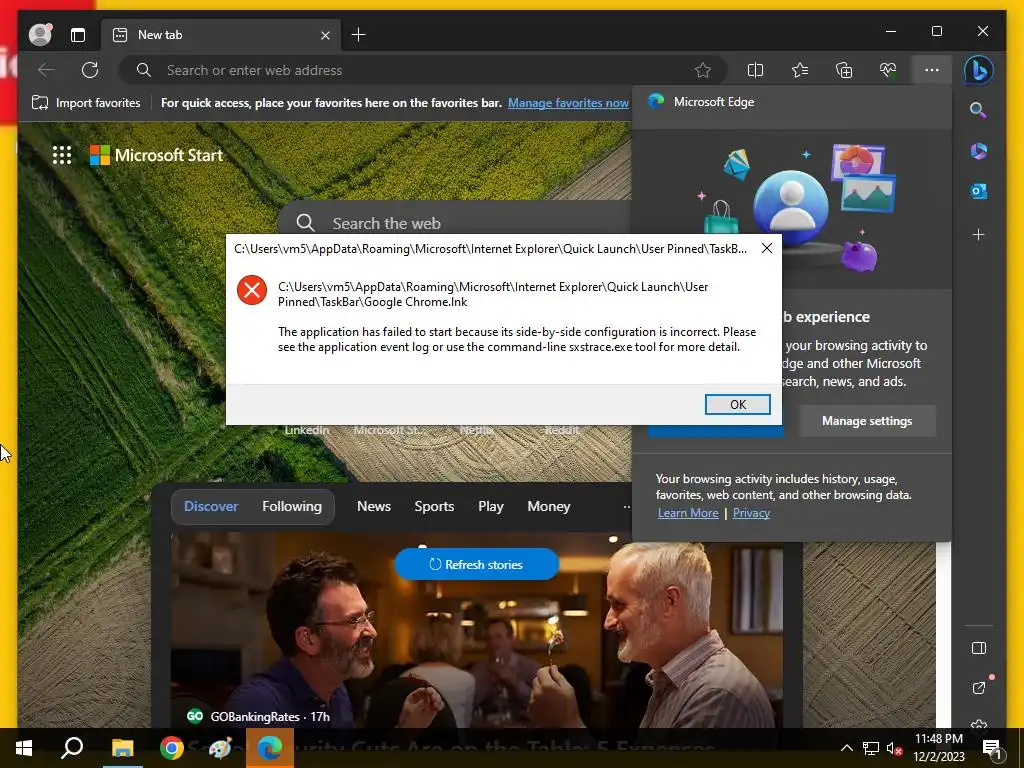
Task: Open the Microsoft Start app launcher grid
Action: (62, 155)
